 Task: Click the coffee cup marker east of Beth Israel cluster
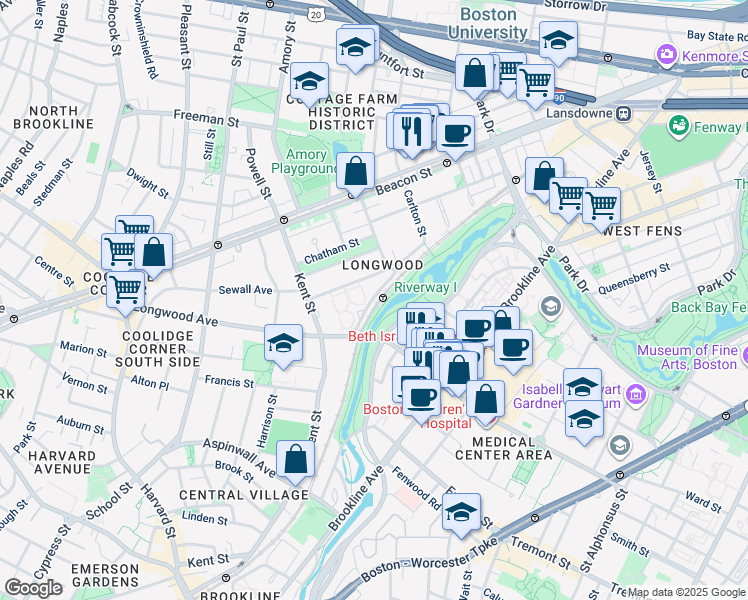[x=513, y=349]
